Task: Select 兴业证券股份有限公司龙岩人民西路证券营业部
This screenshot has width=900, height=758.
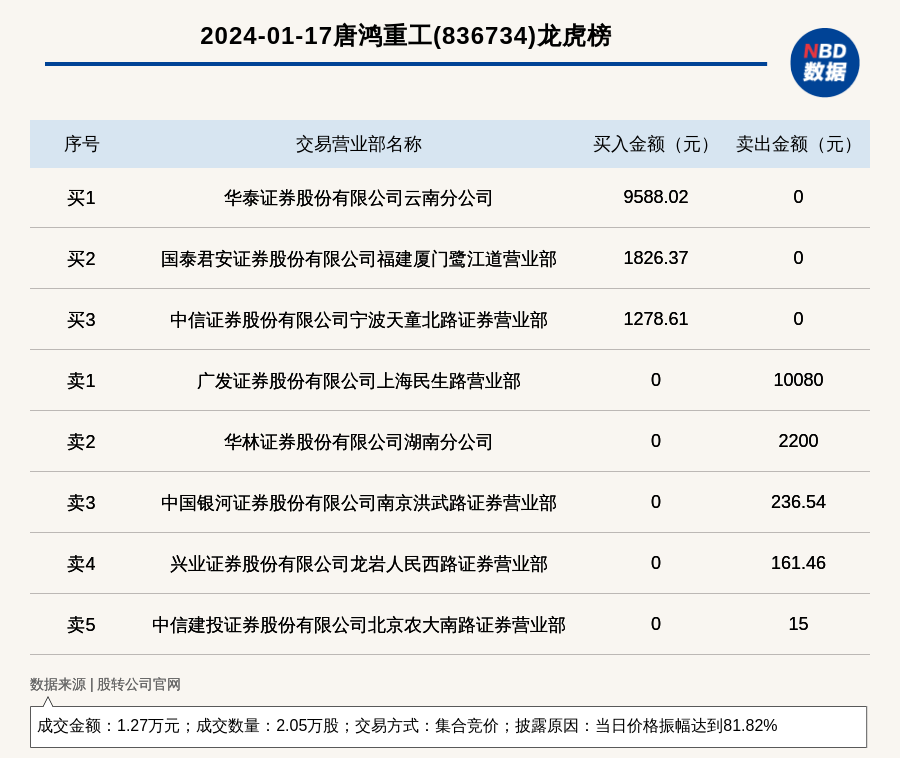Action: [359, 563]
